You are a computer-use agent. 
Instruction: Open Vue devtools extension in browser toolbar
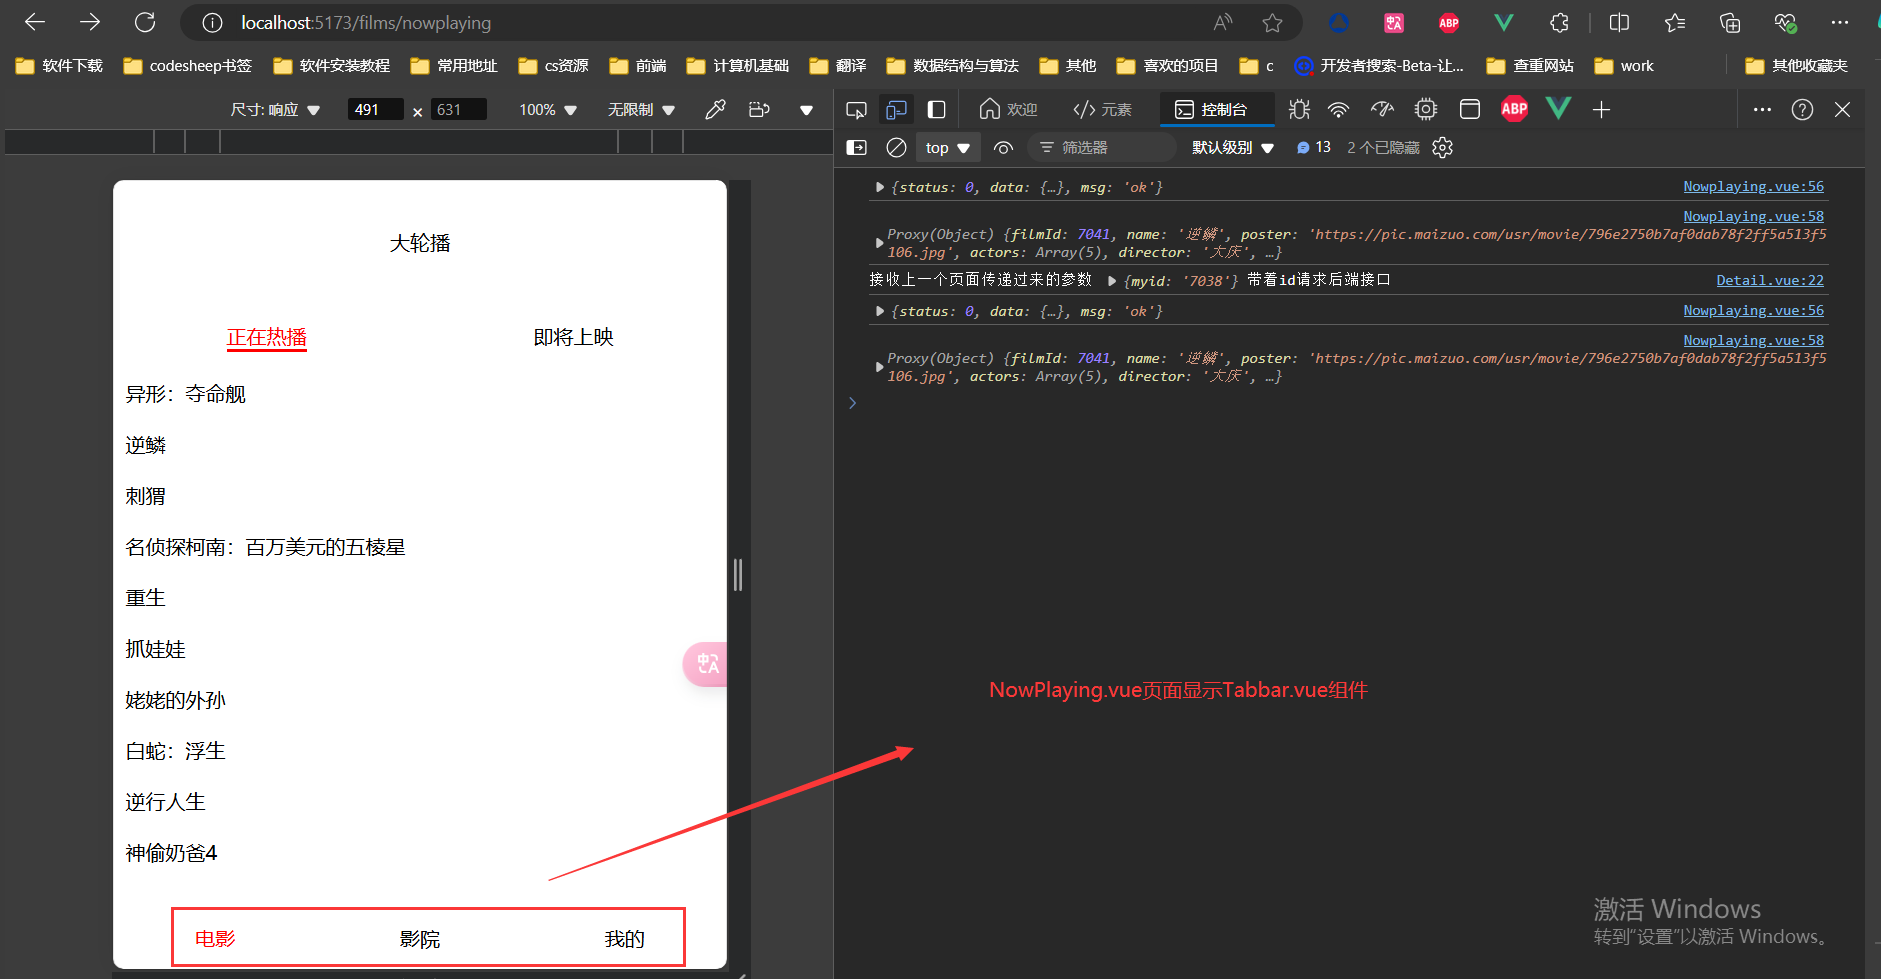tap(1504, 22)
